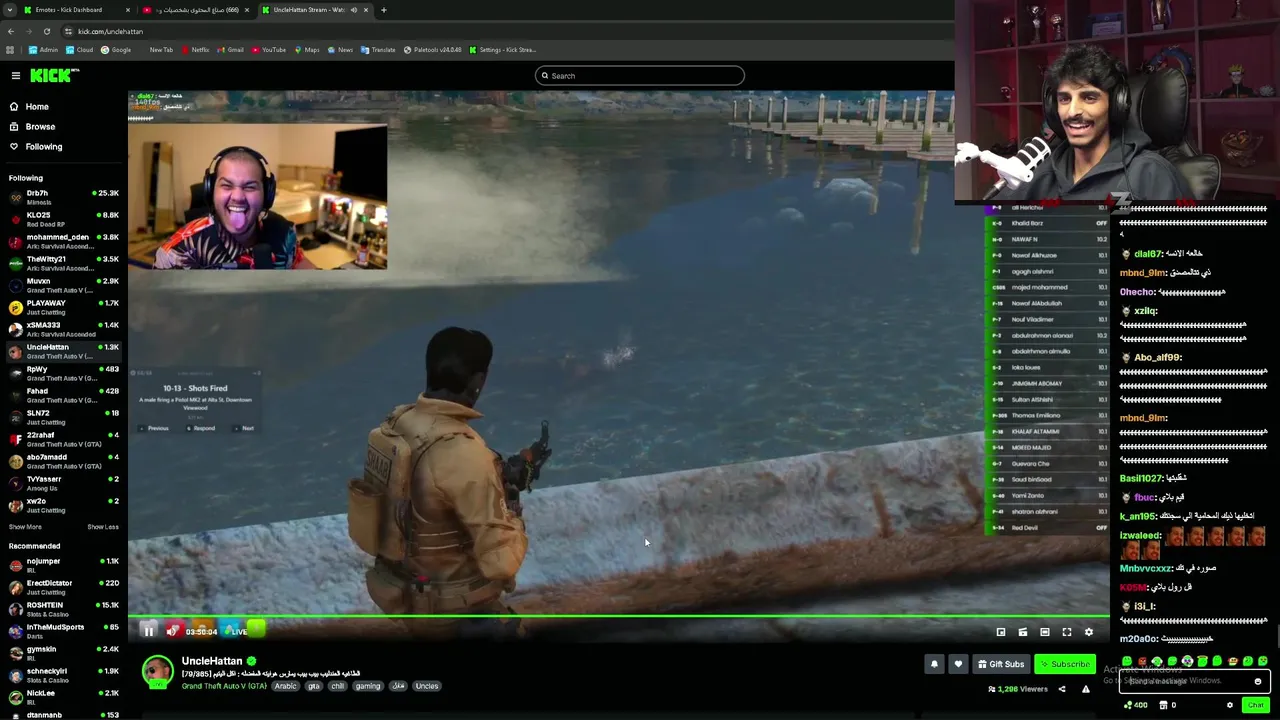Open nojumper recommended channel
Image resolution: width=1280 pixels, height=720 pixels.
[62, 565]
